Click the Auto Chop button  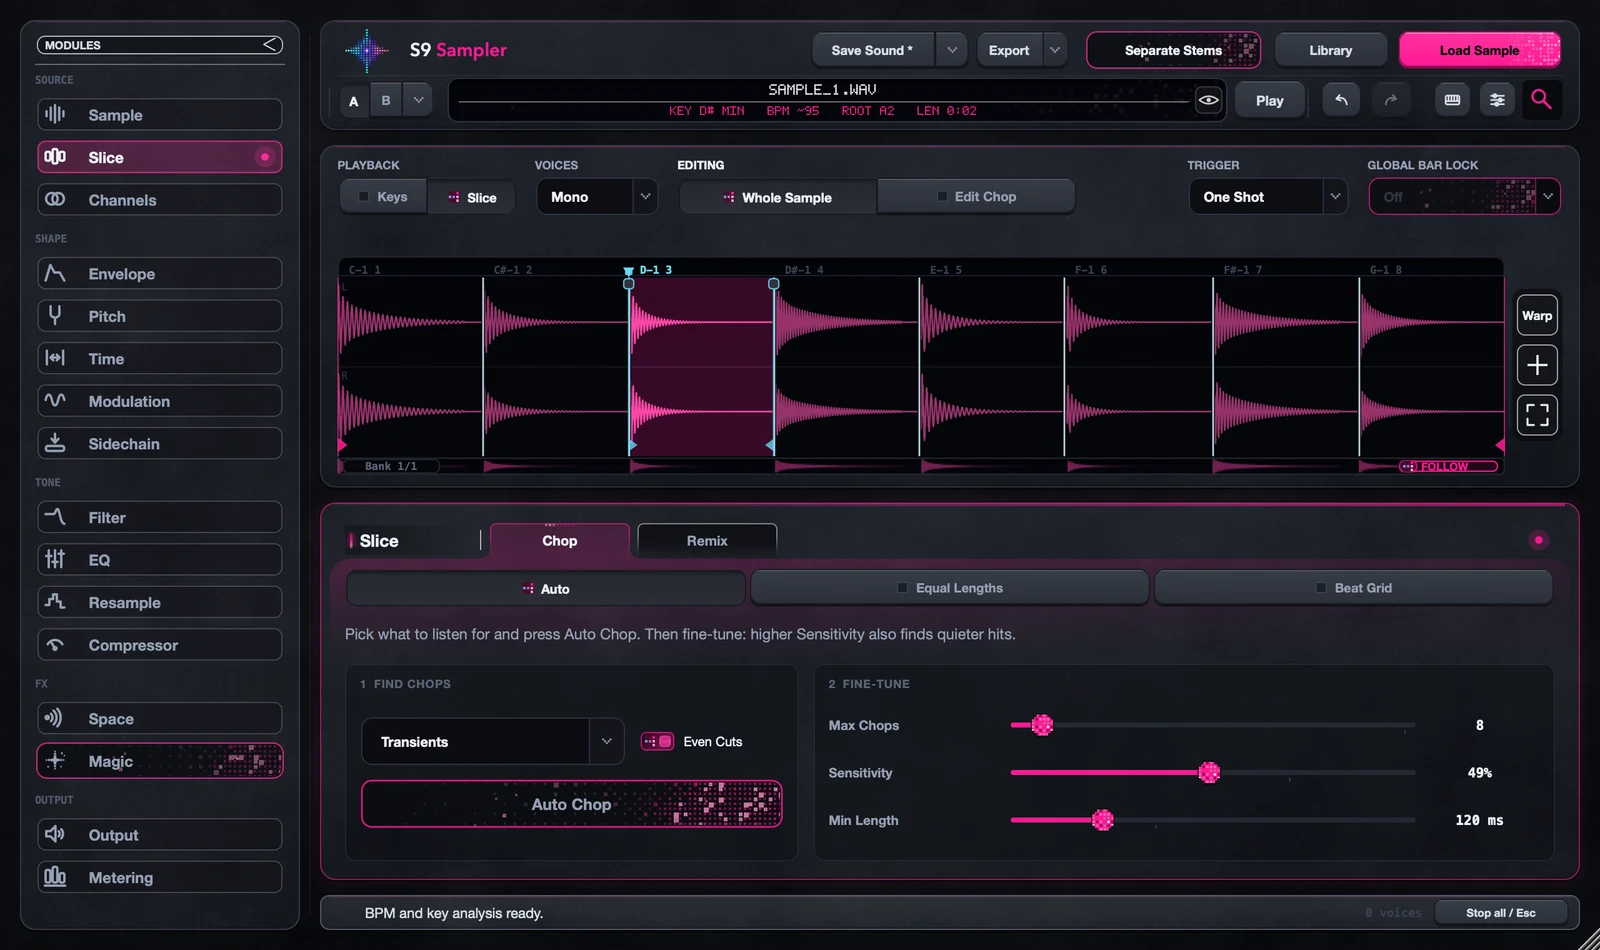tap(571, 804)
